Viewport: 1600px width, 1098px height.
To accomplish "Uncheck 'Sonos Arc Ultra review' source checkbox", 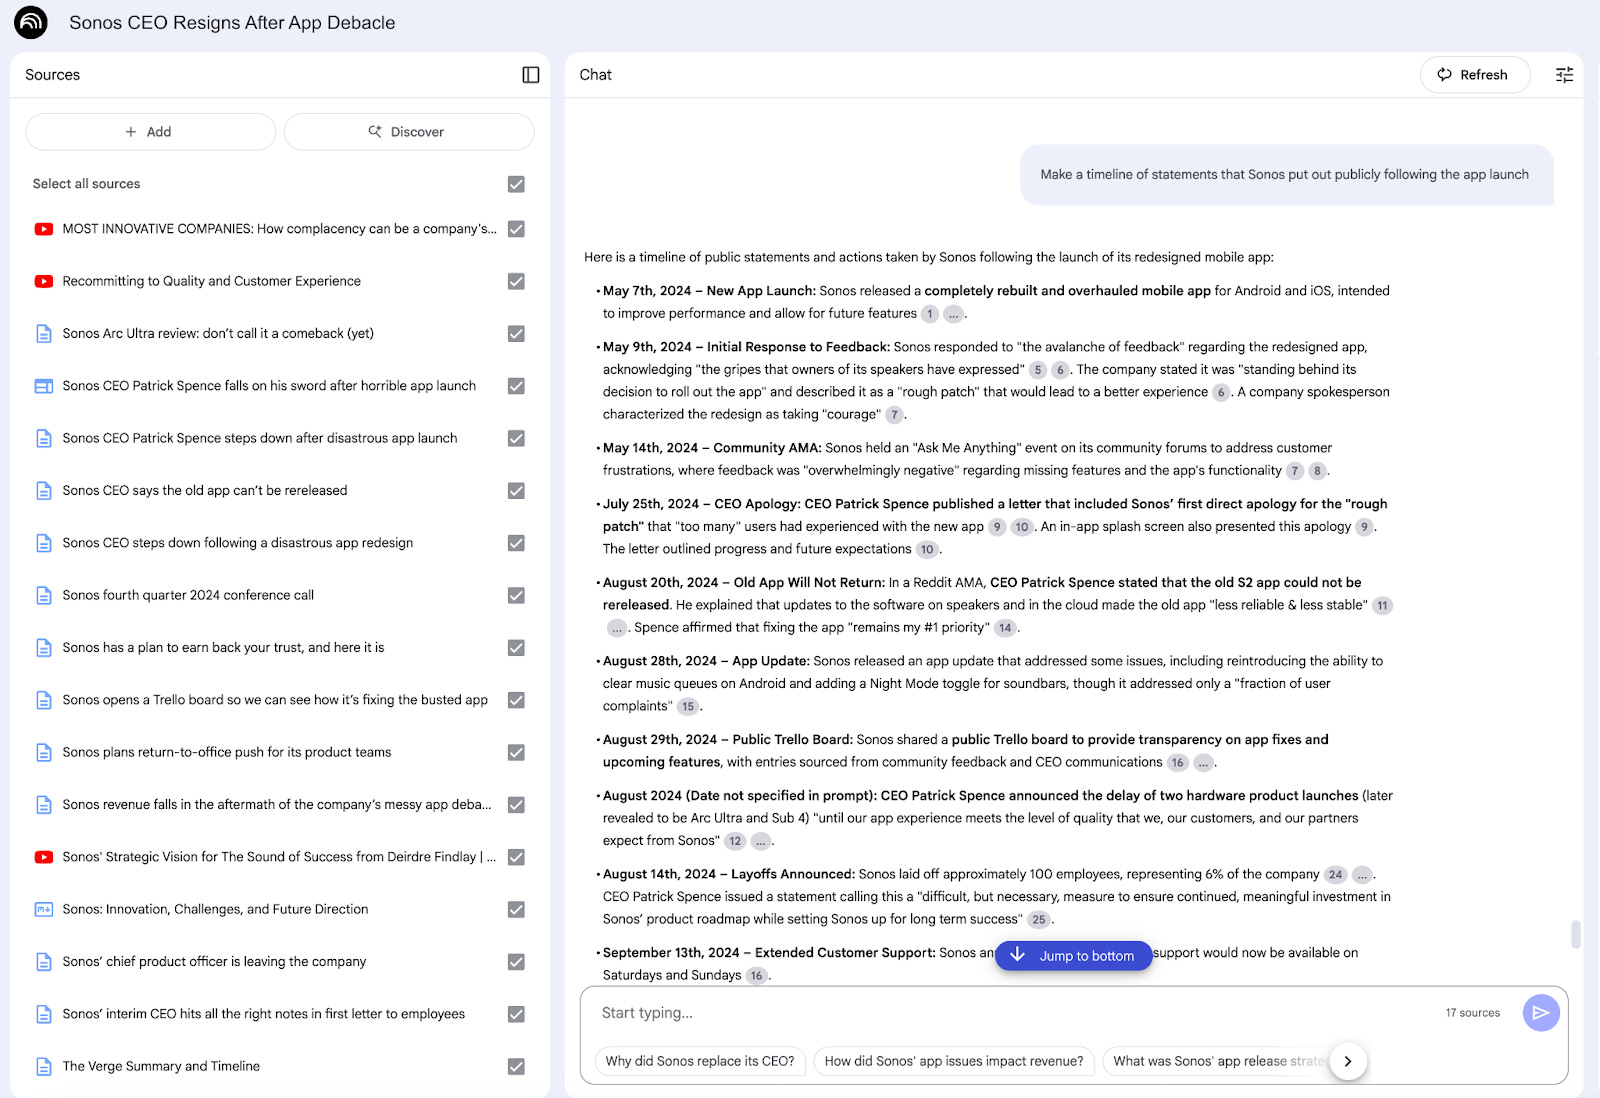I will click(x=516, y=334).
